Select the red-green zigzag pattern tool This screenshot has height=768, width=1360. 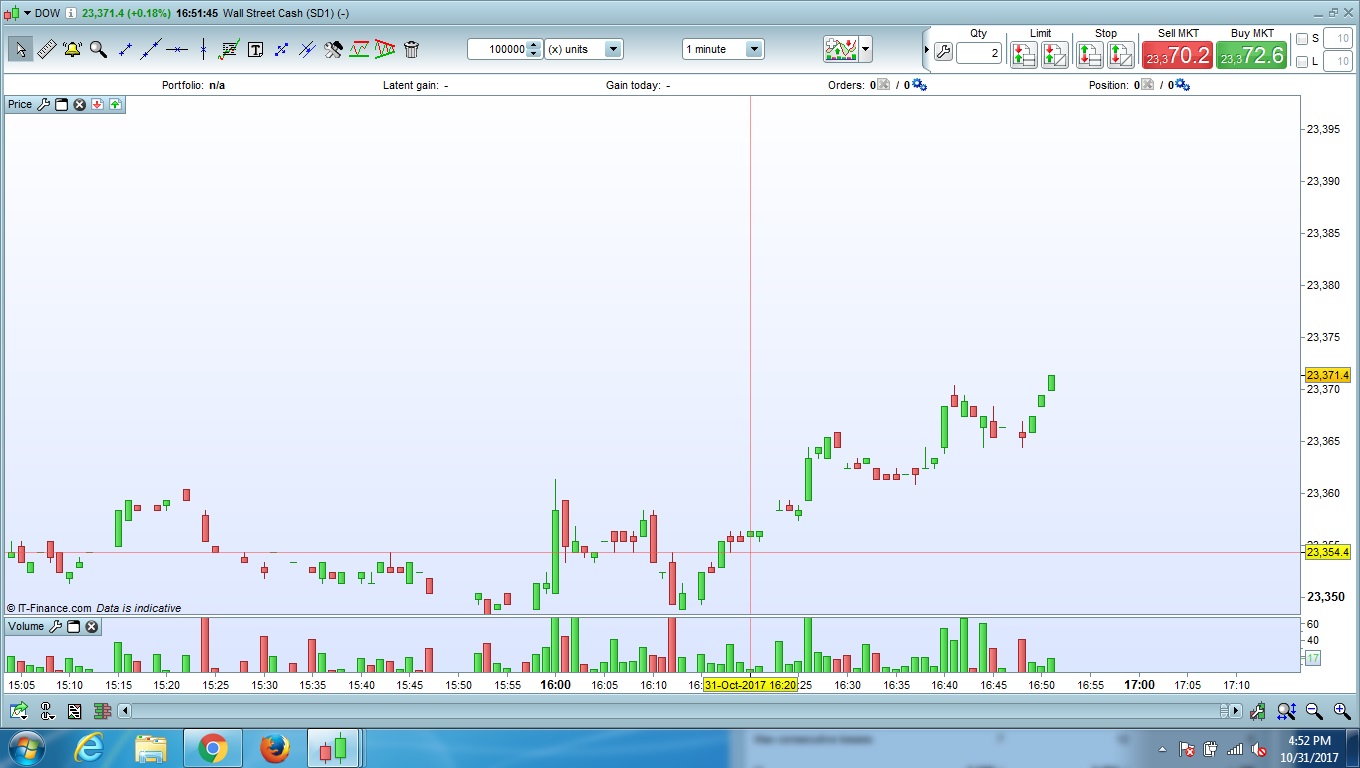coord(359,49)
